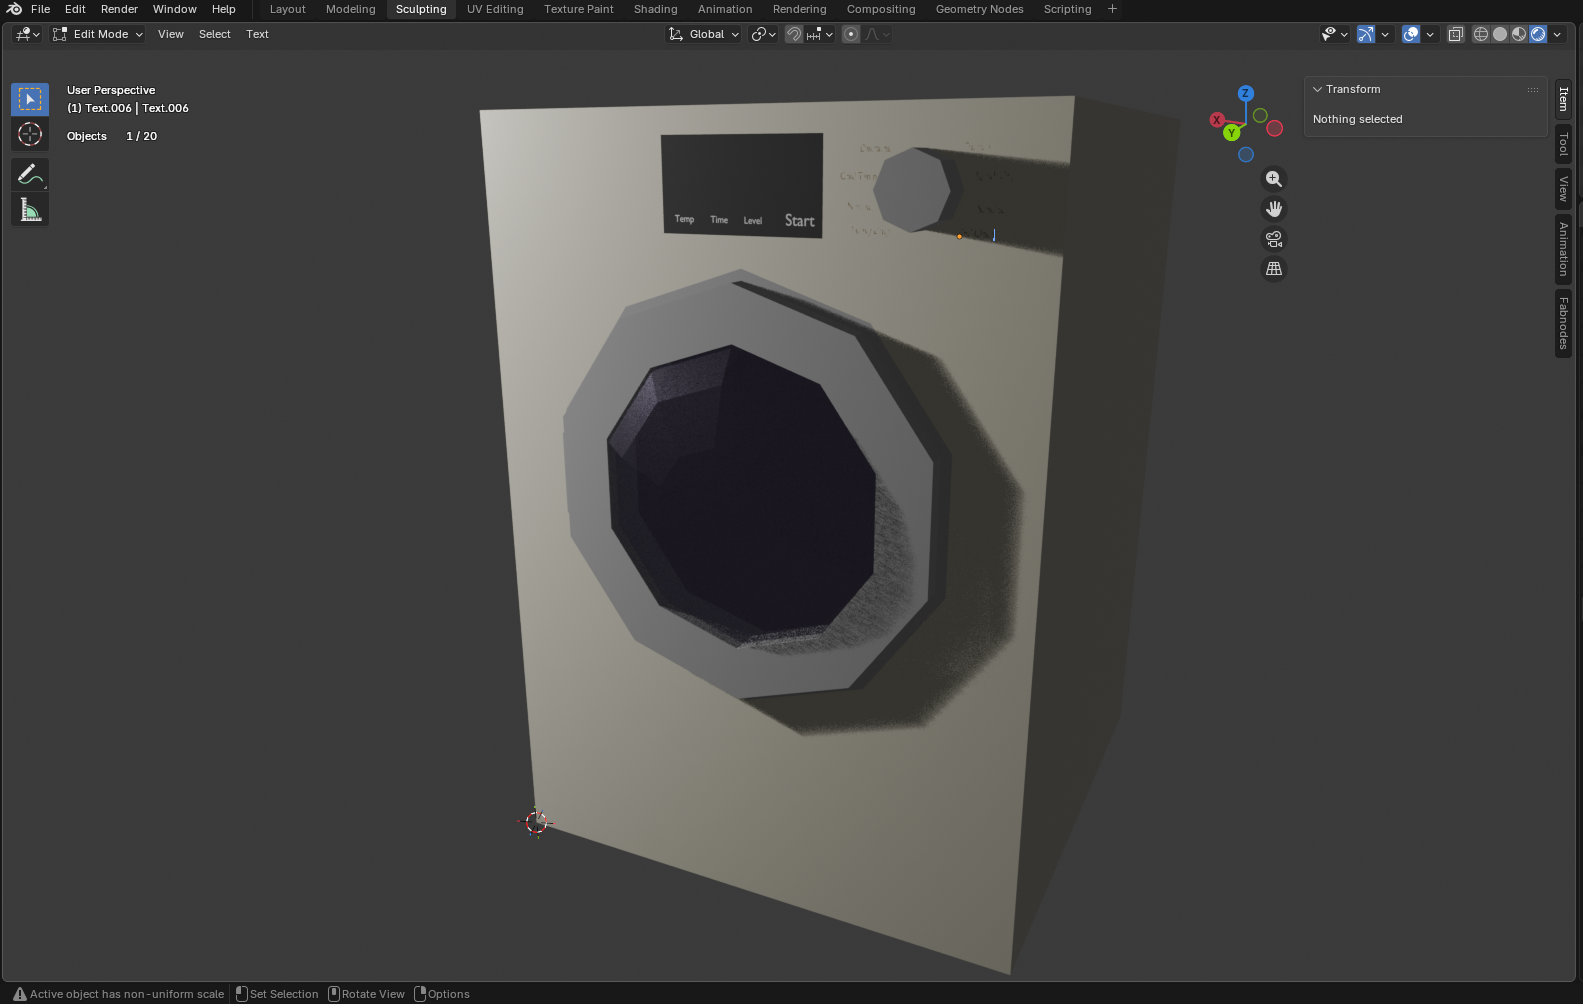Viewport: 1583px width, 1004px height.
Task: Toggle the snap magnet button
Action: click(x=794, y=34)
